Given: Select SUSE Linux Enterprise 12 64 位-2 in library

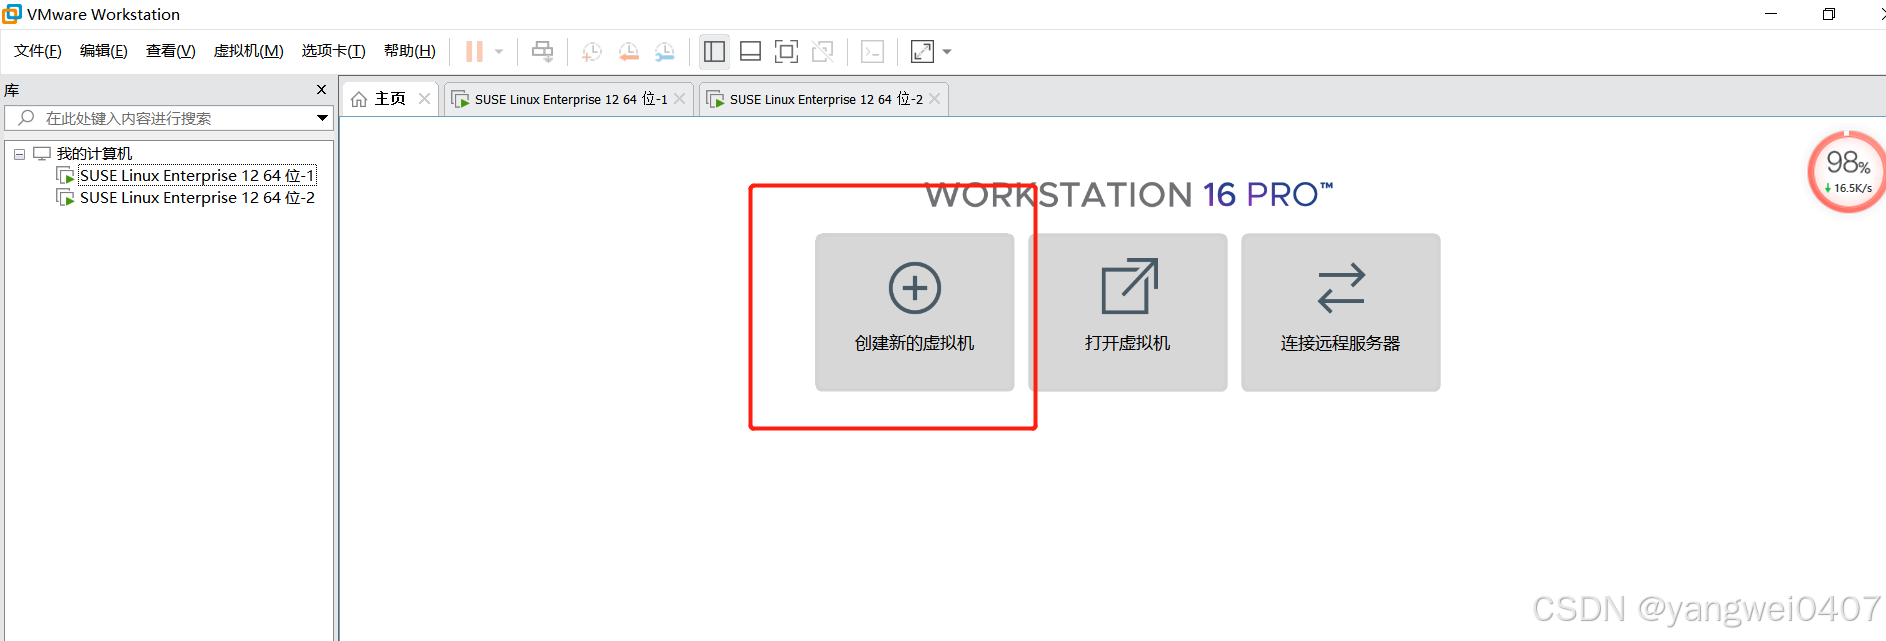Looking at the screenshot, I should pyautogui.click(x=197, y=198).
